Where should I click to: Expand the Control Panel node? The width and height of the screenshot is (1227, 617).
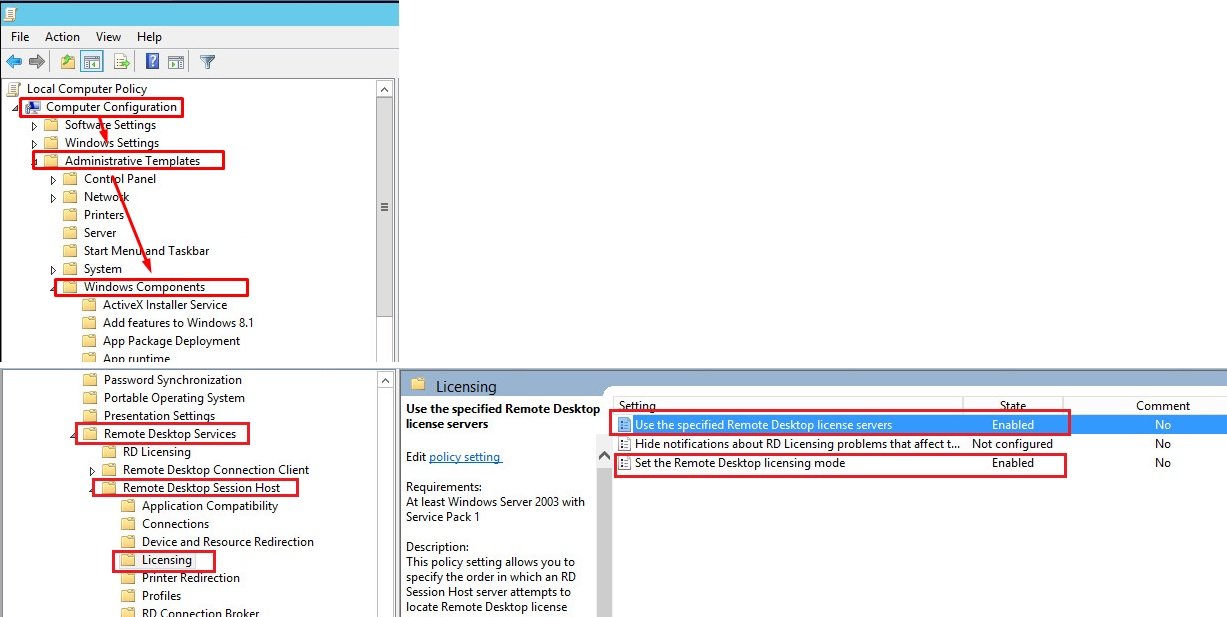point(53,180)
